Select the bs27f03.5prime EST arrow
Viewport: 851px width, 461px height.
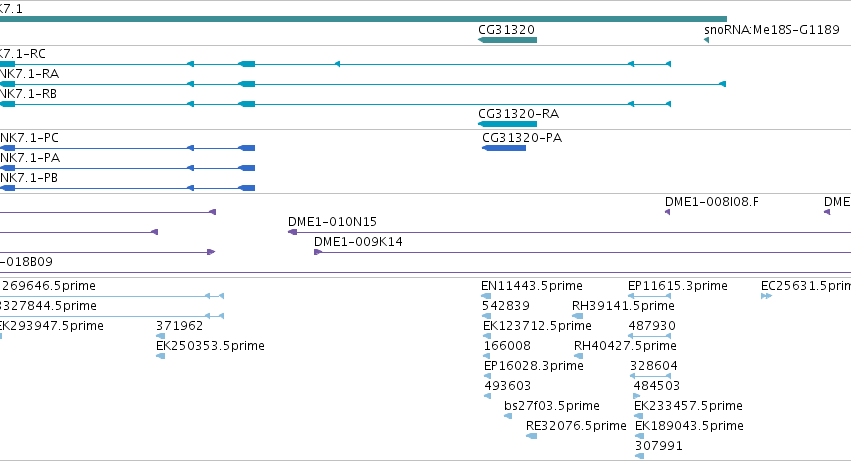[x=508, y=416]
